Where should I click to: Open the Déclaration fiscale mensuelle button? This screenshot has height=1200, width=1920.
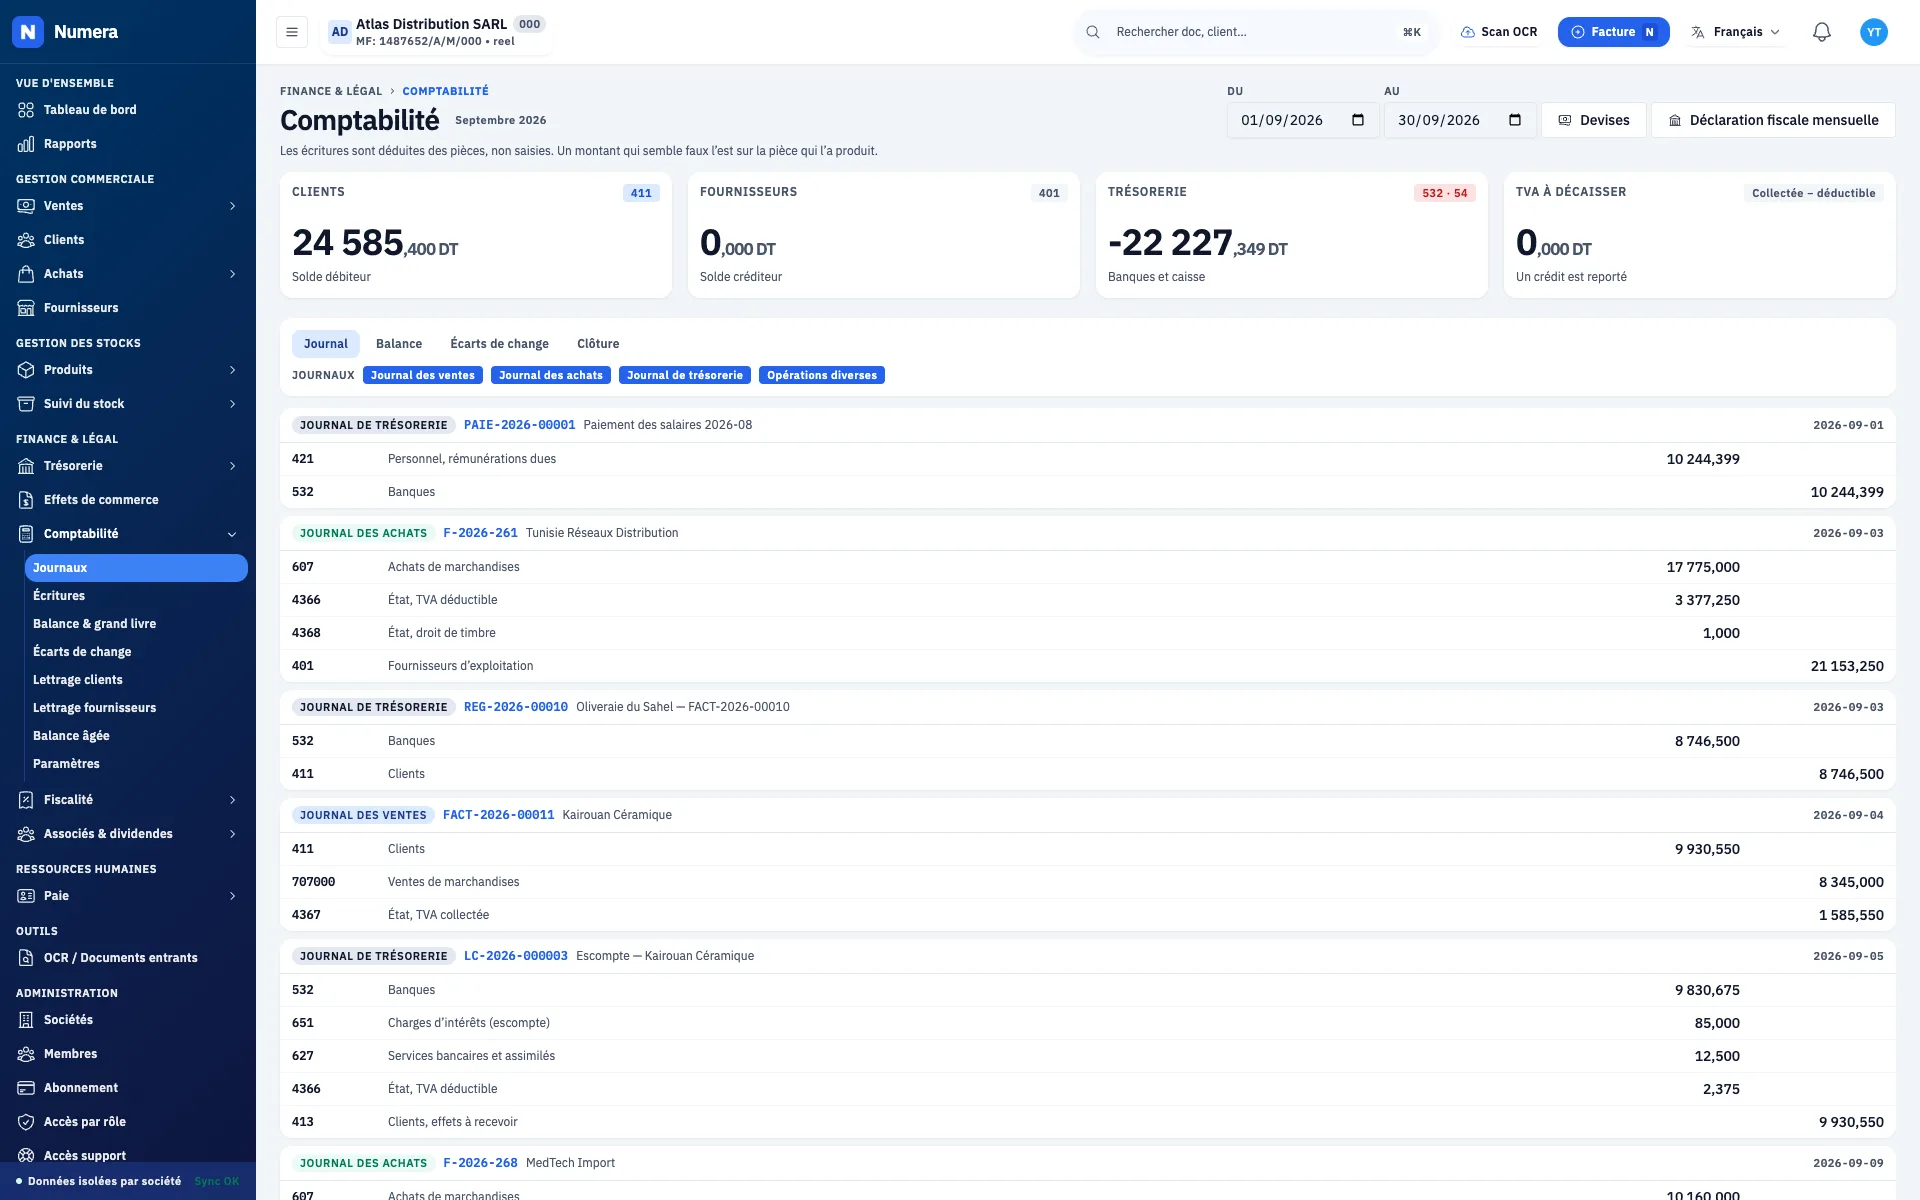click(x=1773, y=120)
